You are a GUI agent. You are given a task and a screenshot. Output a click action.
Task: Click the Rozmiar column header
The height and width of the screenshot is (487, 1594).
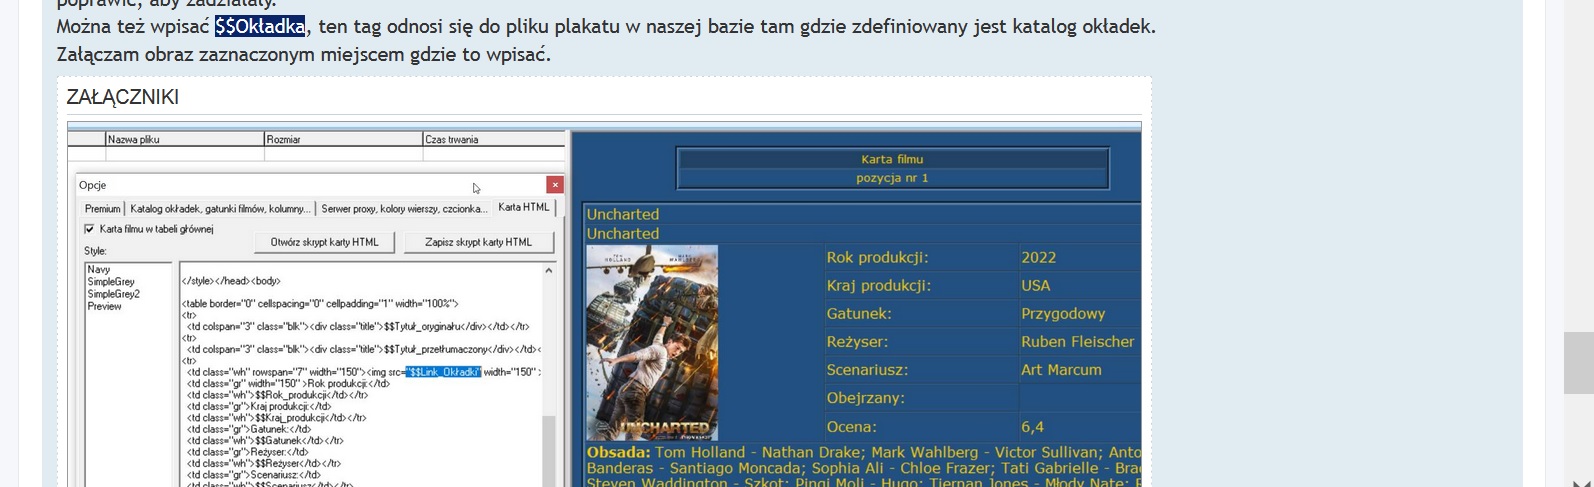tap(343, 139)
